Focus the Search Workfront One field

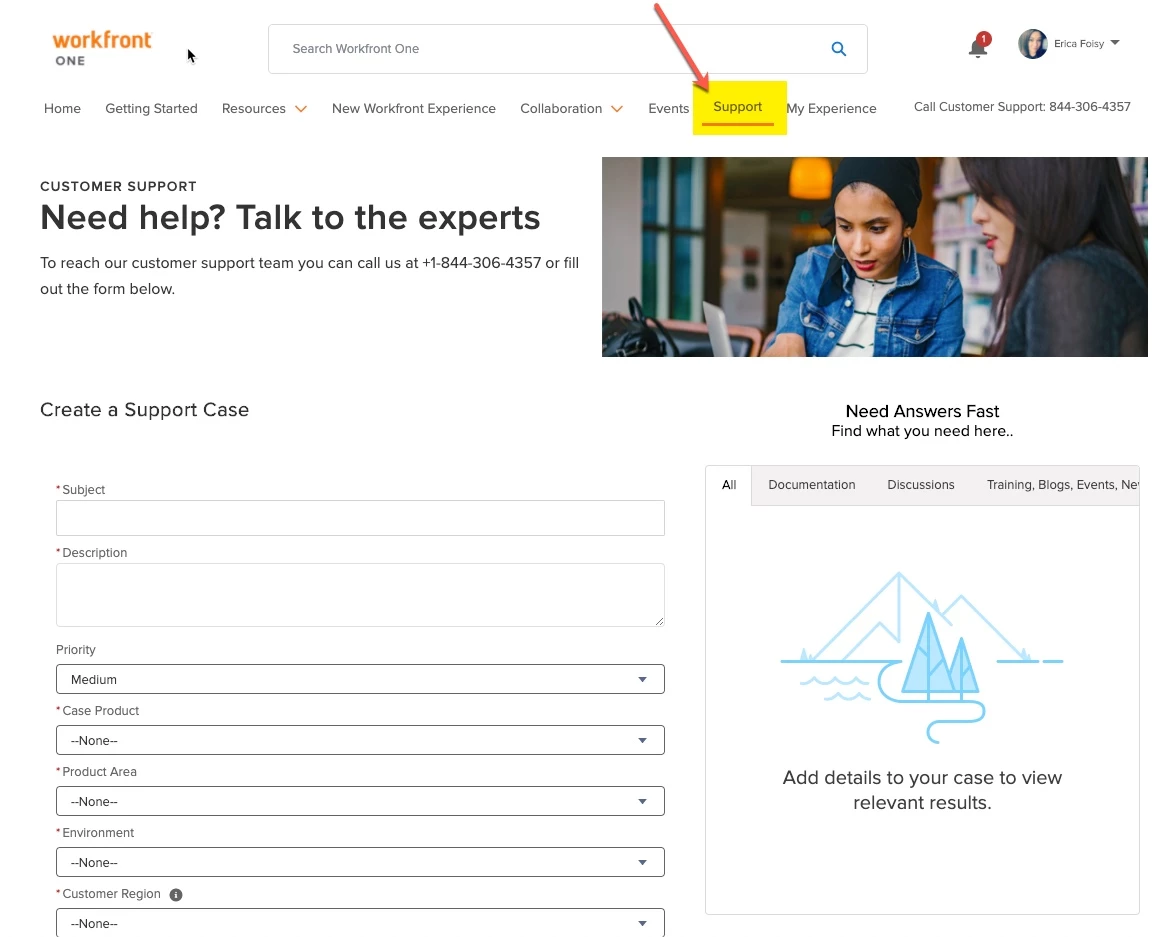[568, 49]
